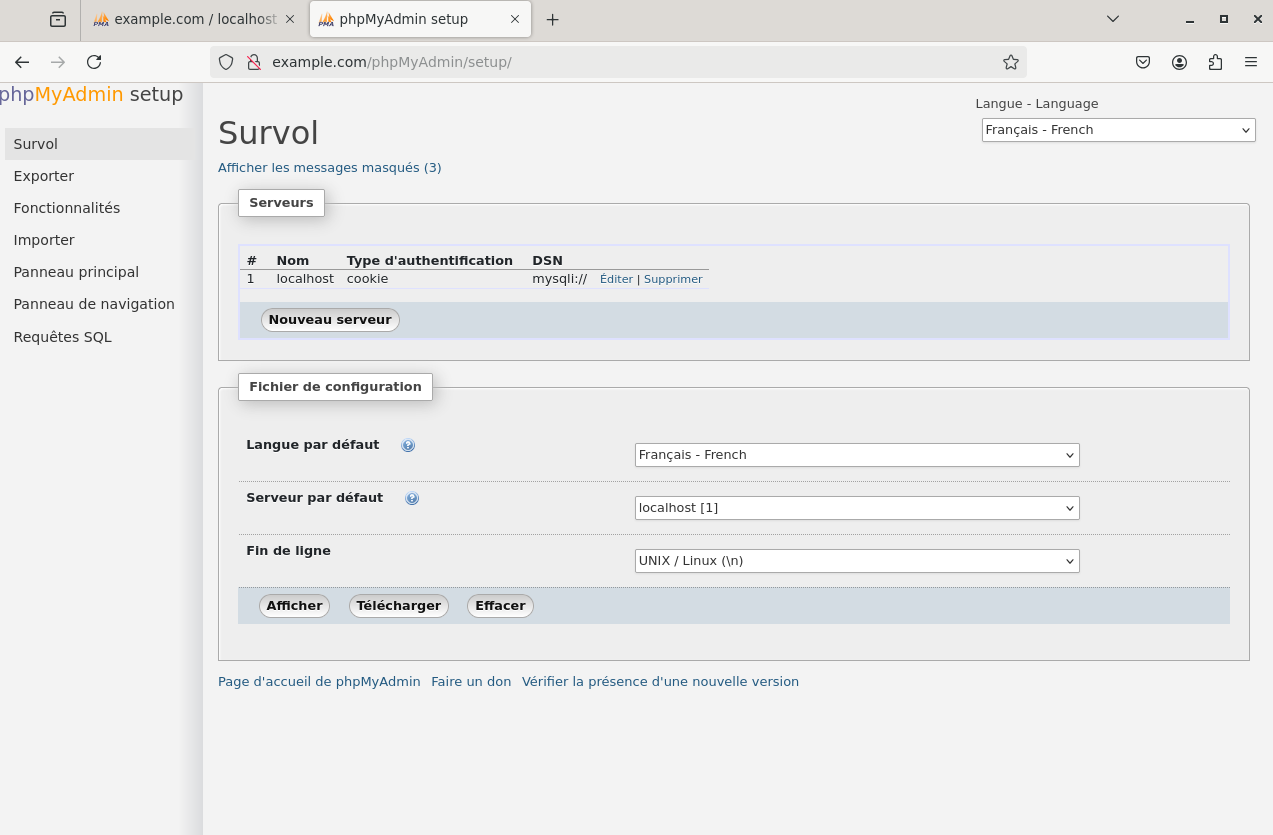Click Faire un don link
1273x835 pixels.
[471, 682]
